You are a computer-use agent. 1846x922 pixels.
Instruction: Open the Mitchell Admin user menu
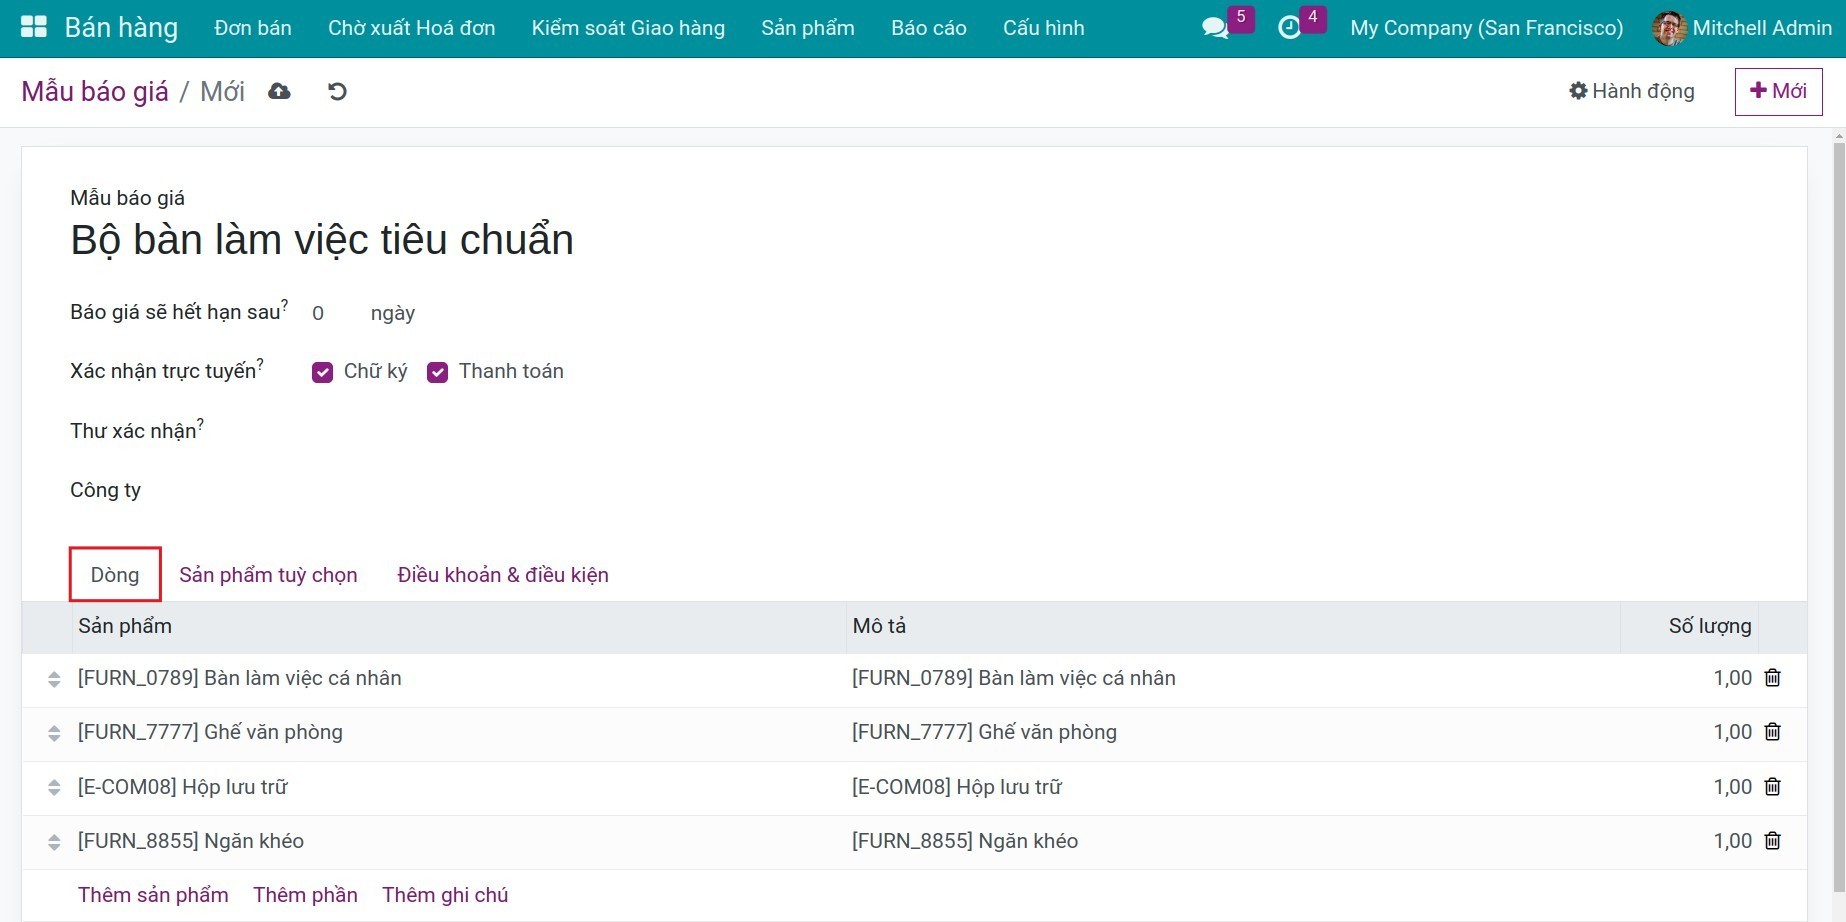click(1742, 28)
